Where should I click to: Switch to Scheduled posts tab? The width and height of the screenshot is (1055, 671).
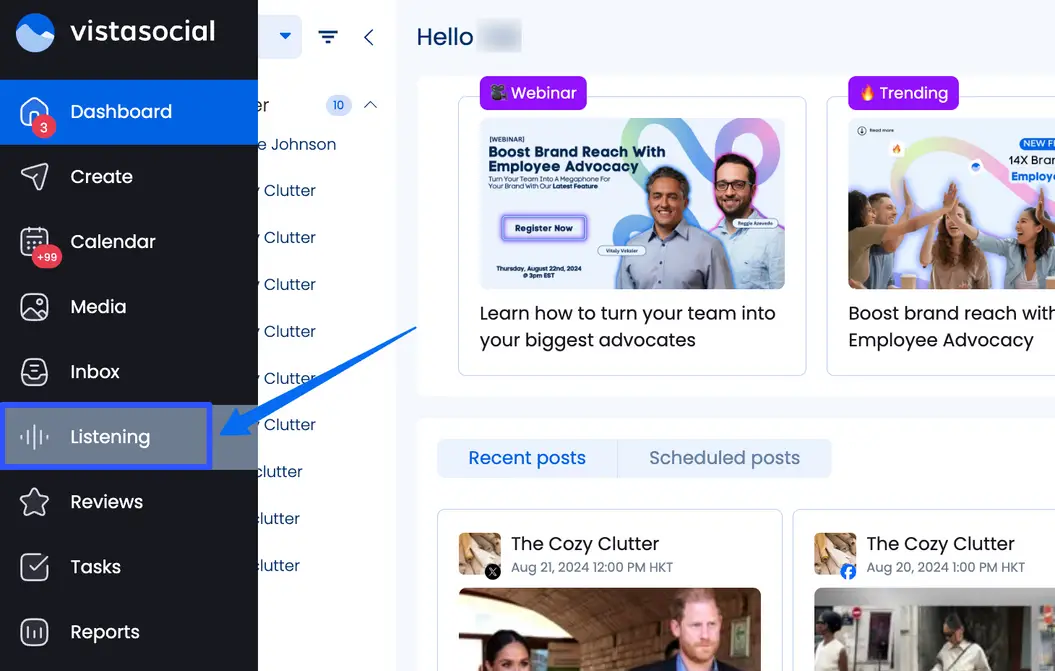pyautogui.click(x=724, y=458)
